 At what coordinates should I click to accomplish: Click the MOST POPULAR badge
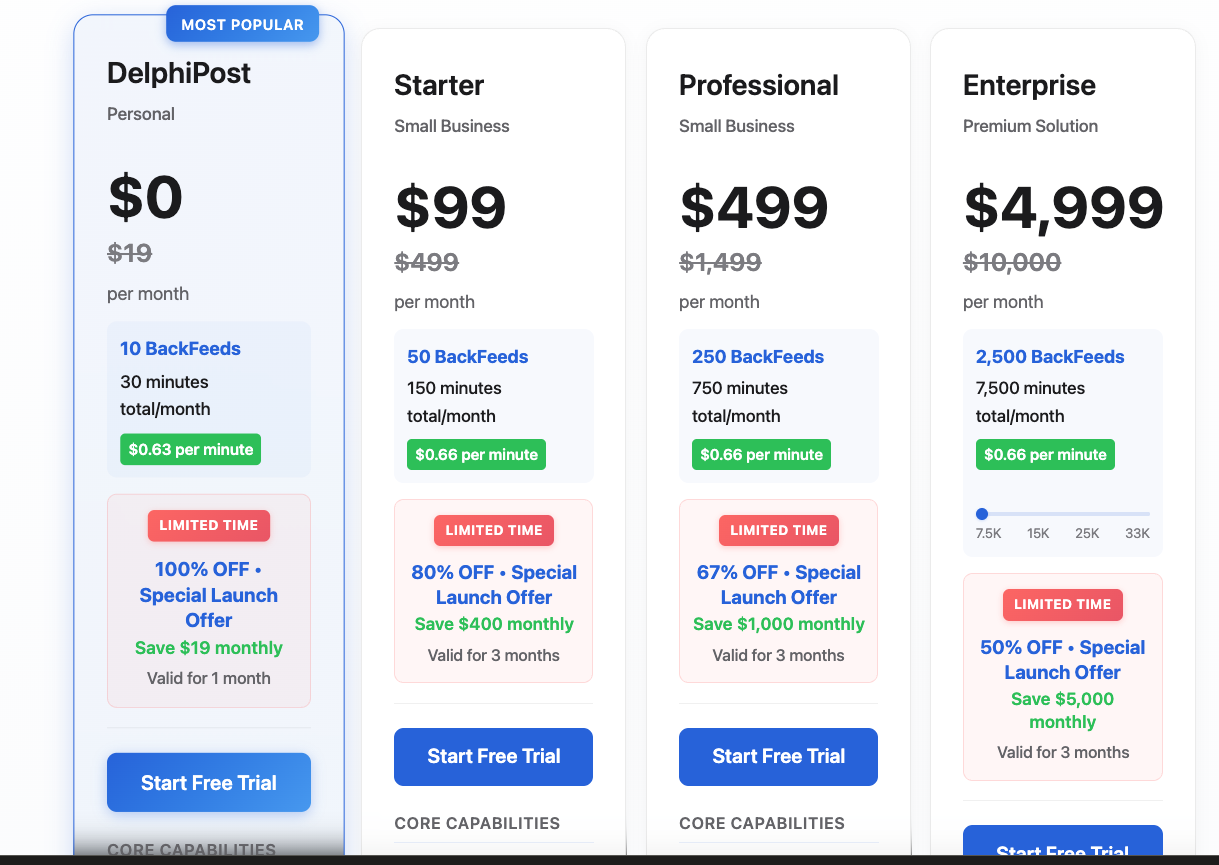(242, 24)
